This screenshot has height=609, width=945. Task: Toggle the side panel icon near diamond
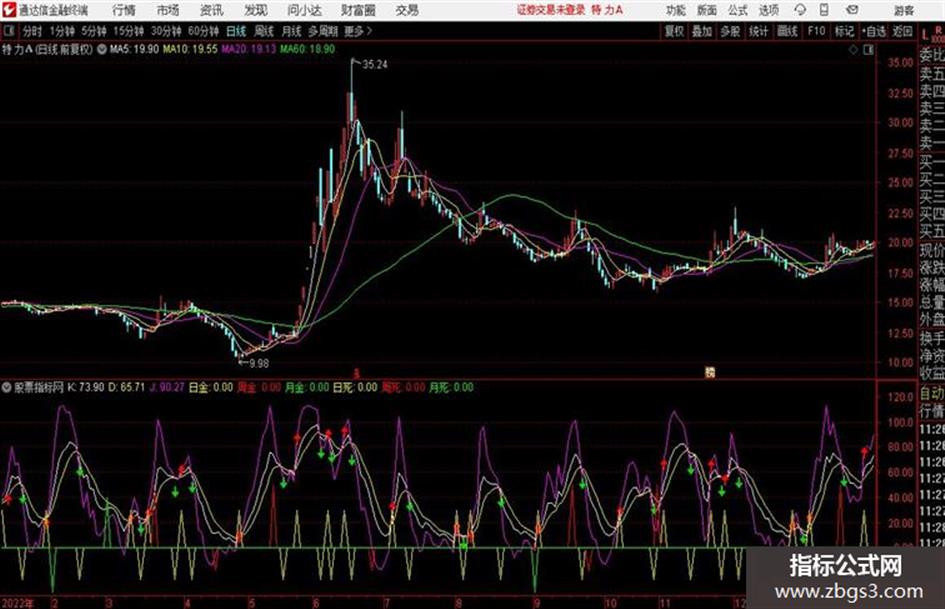[x=868, y=50]
